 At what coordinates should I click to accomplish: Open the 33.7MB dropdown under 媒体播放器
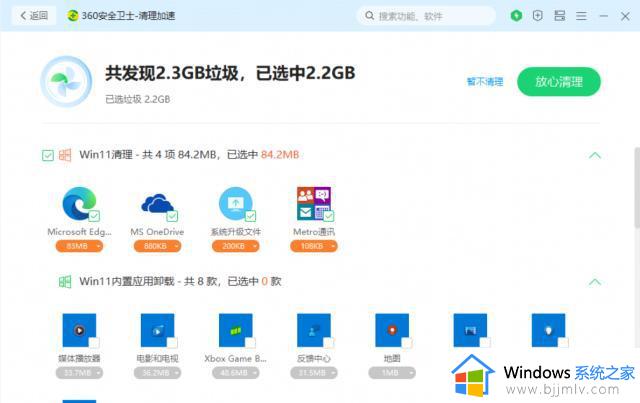pos(79,373)
